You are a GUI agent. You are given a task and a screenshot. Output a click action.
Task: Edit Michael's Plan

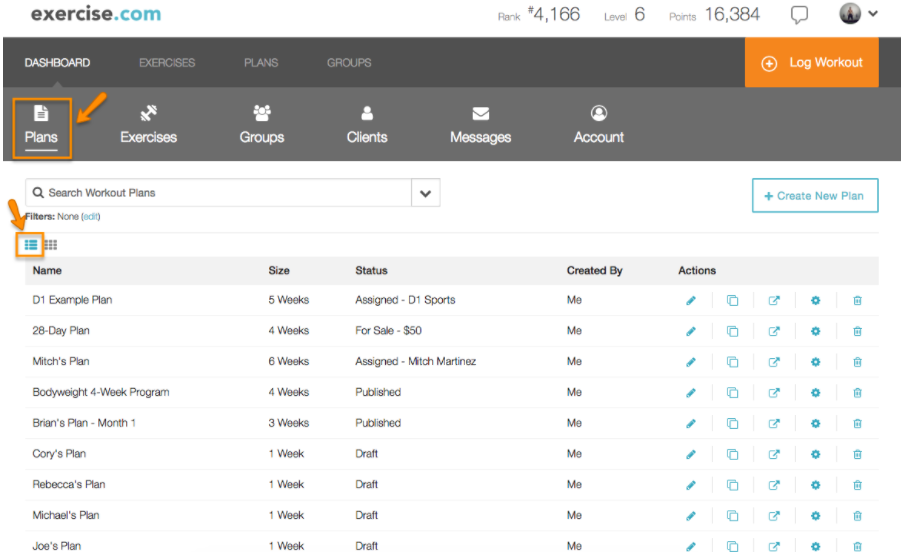691,516
